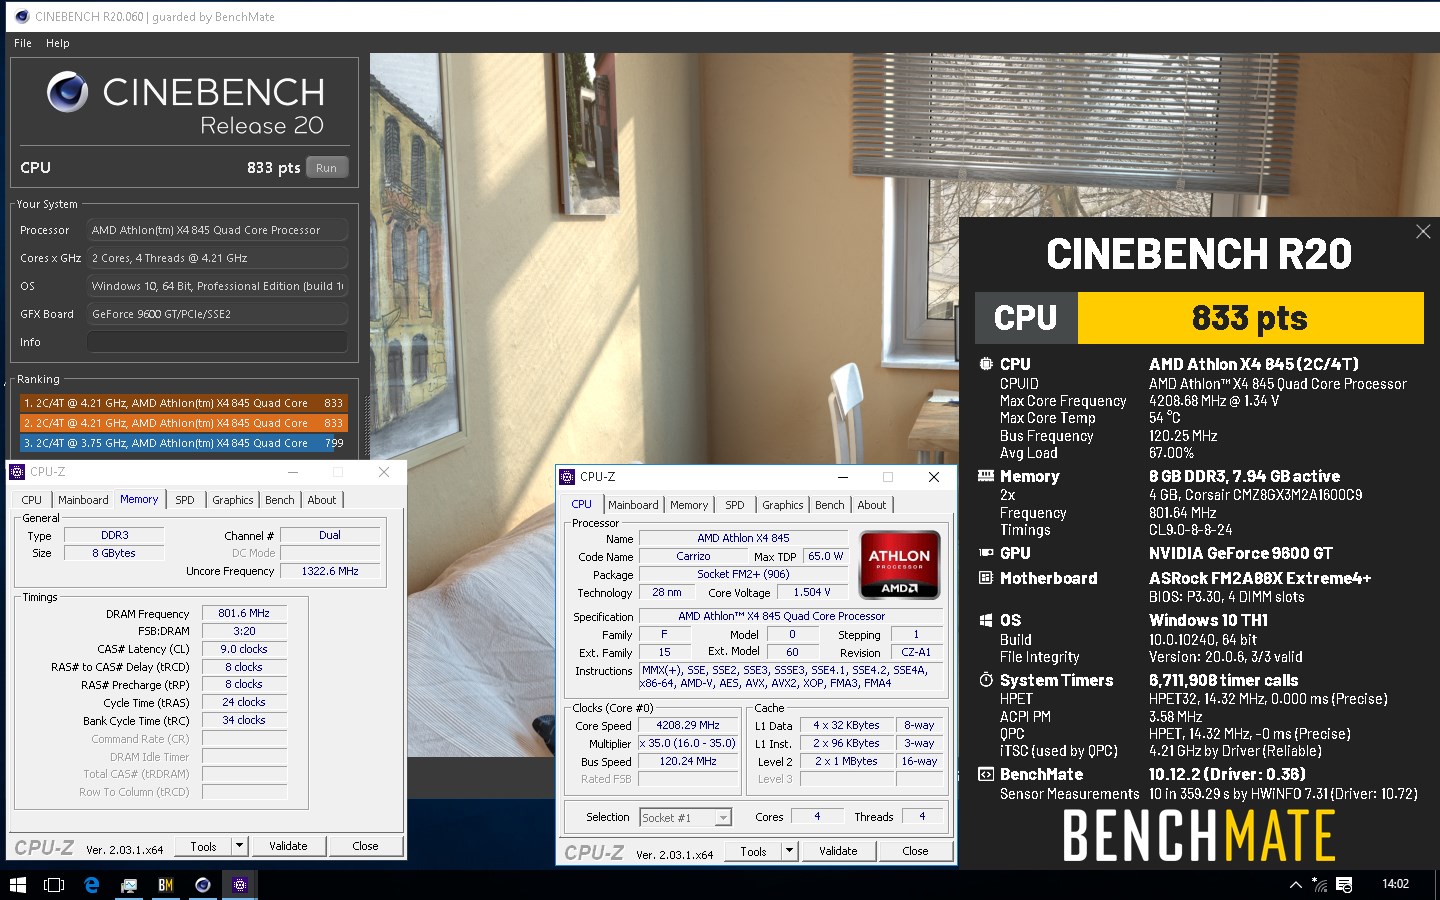Open About tab in right CPU-Z window
1440x900 pixels.
pyautogui.click(x=872, y=505)
